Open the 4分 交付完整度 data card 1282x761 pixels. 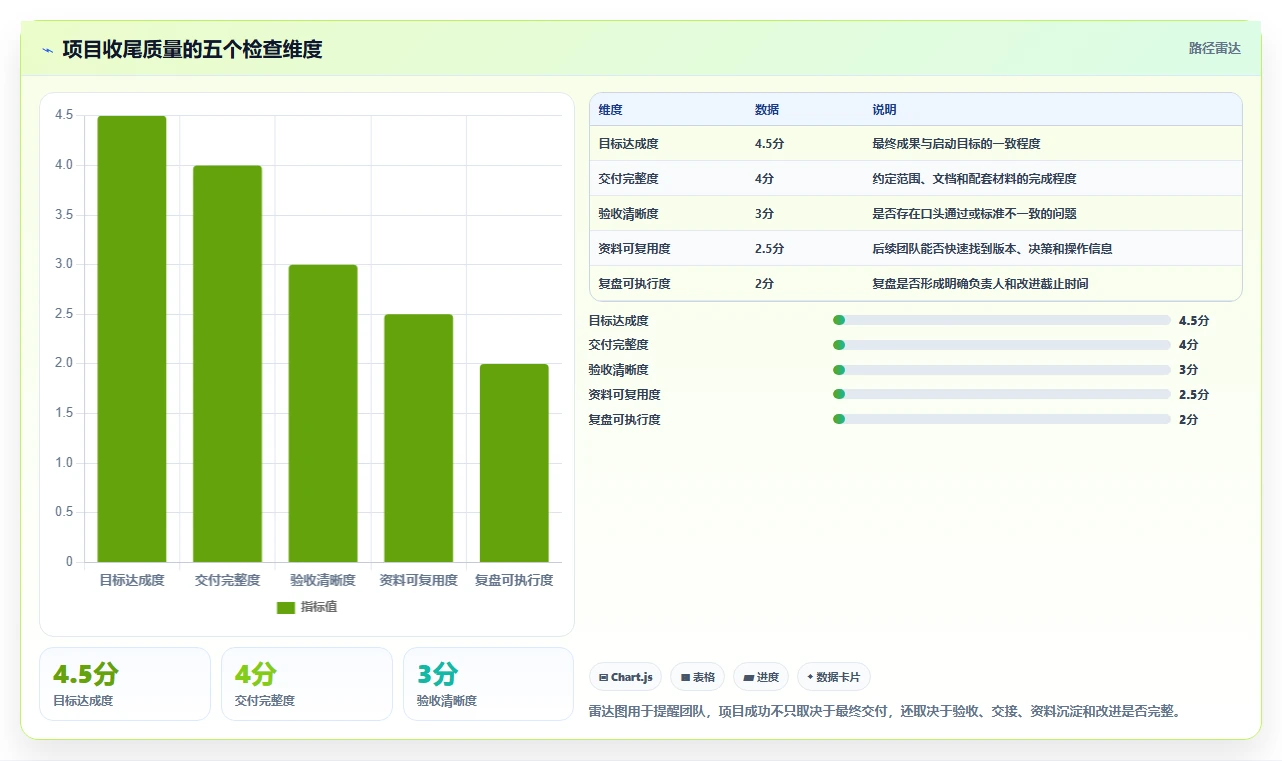(x=307, y=684)
